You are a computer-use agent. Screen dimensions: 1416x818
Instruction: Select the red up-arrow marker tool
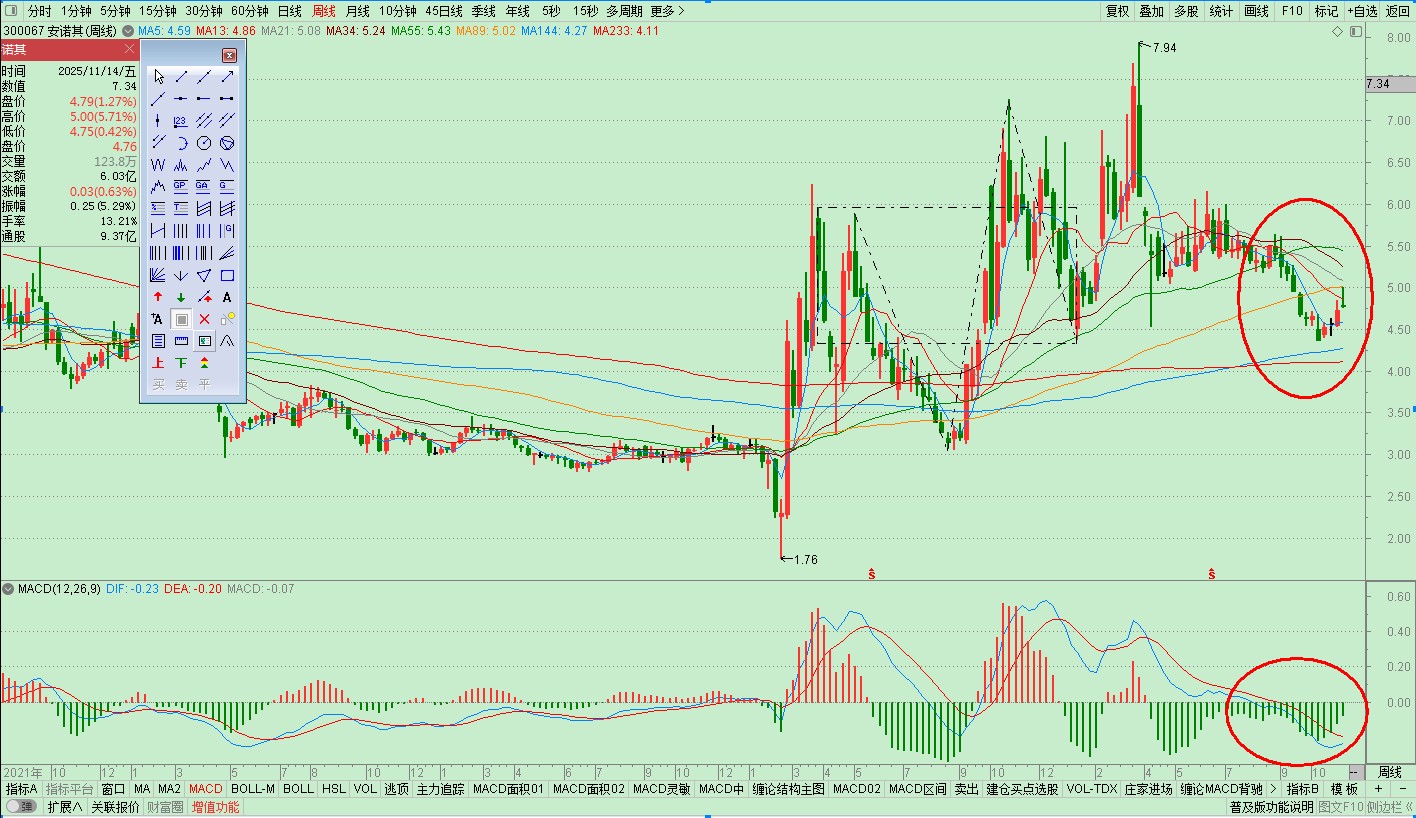[x=158, y=297]
